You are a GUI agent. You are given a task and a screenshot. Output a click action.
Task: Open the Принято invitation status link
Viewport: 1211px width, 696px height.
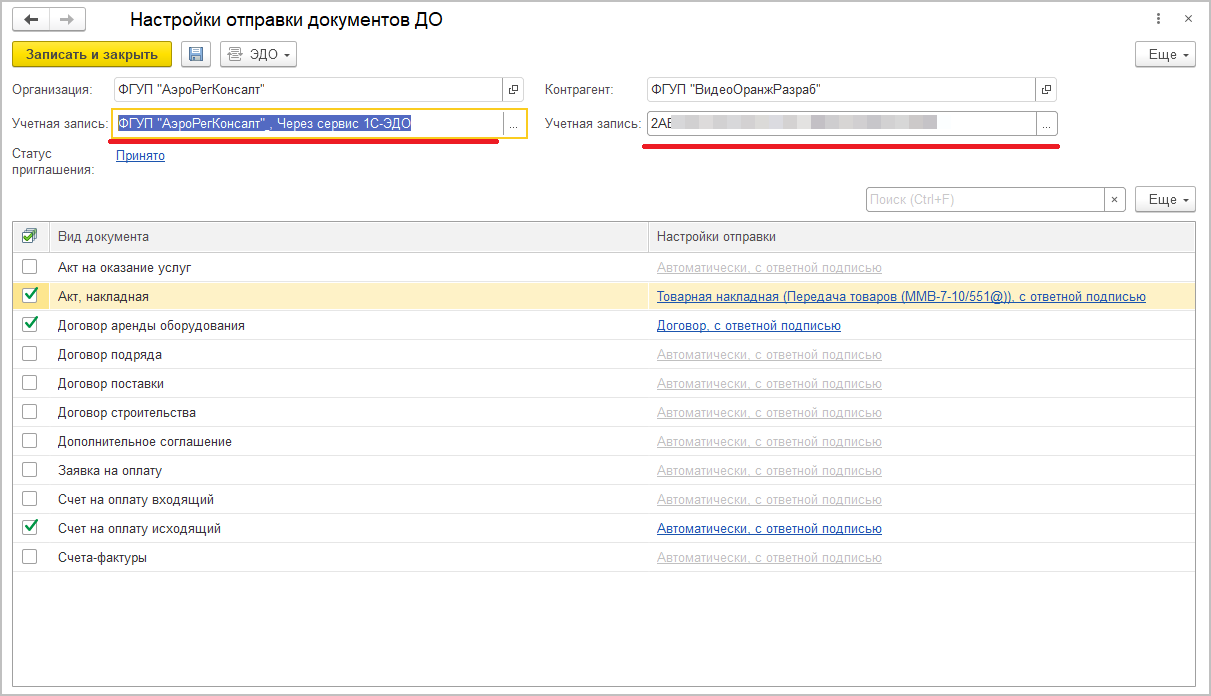tap(140, 156)
